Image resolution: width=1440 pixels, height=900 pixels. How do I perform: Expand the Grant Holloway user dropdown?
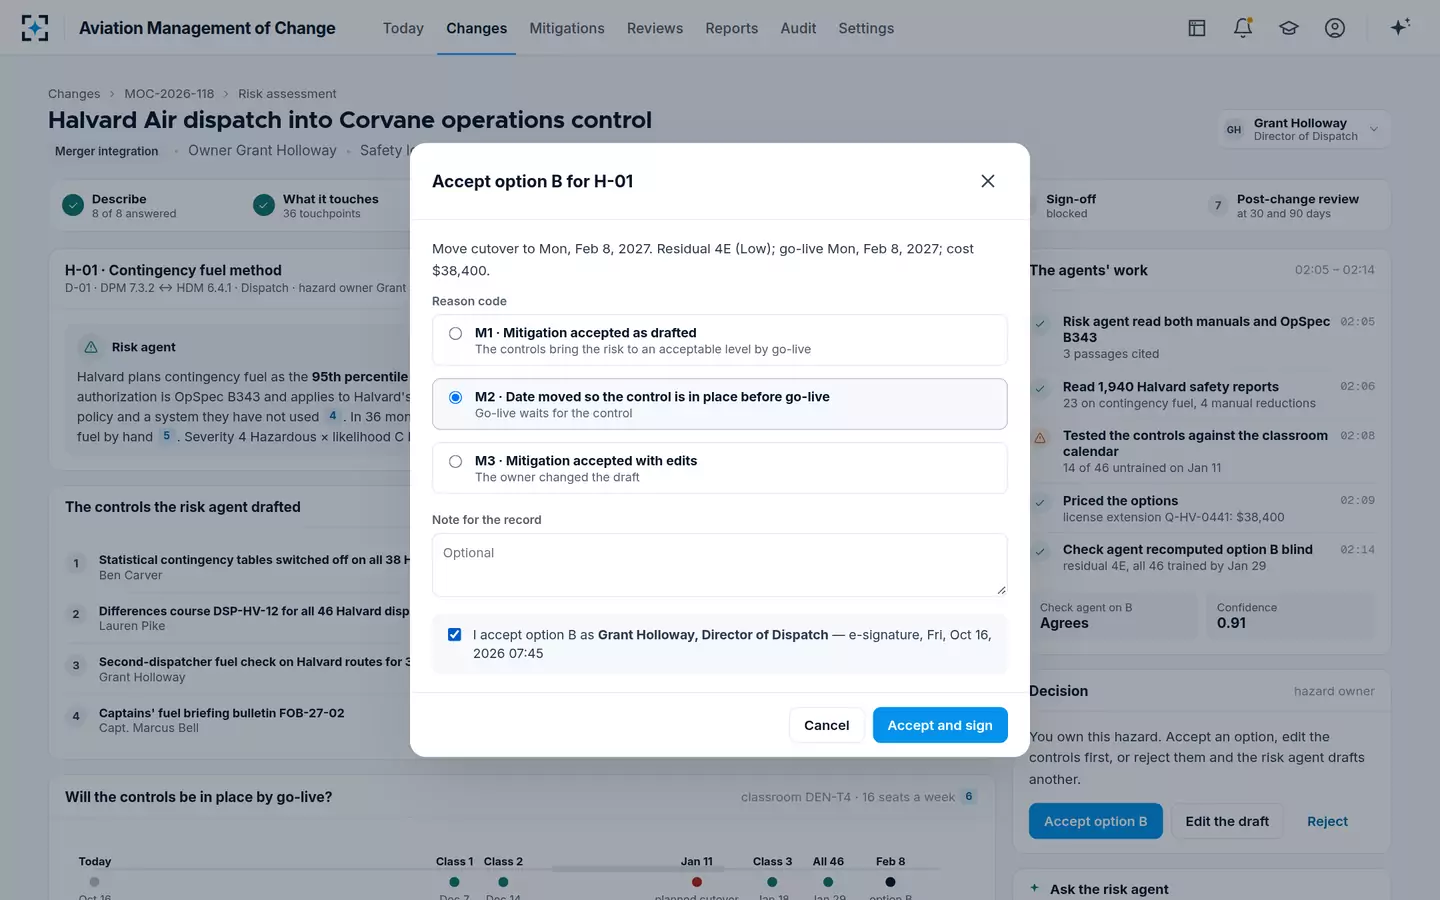pyautogui.click(x=1304, y=129)
